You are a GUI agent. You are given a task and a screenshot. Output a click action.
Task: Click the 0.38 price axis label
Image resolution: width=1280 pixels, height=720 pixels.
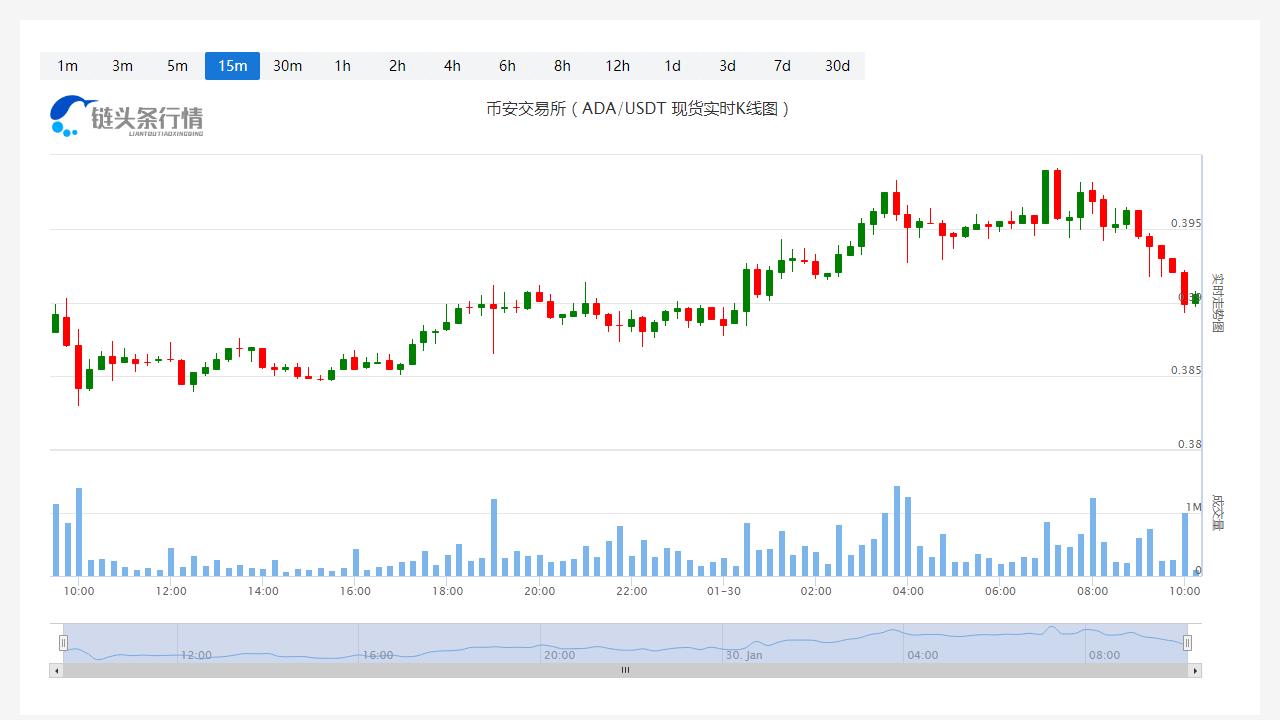[x=1189, y=444]
